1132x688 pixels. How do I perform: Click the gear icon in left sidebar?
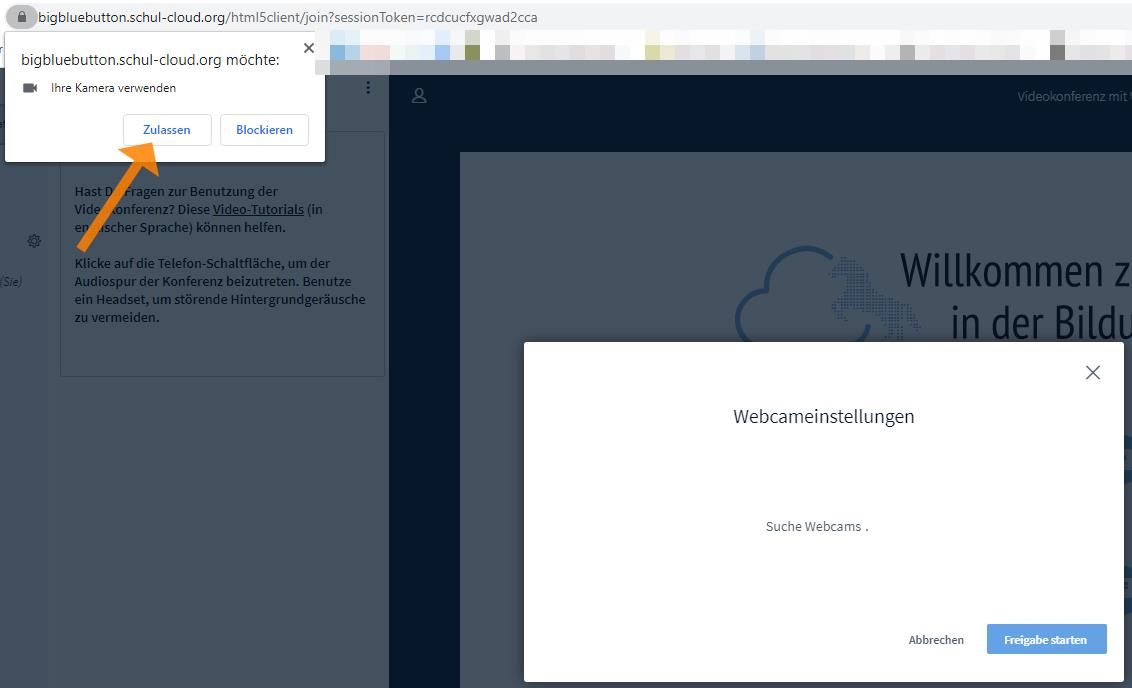(x=34, y=241)
